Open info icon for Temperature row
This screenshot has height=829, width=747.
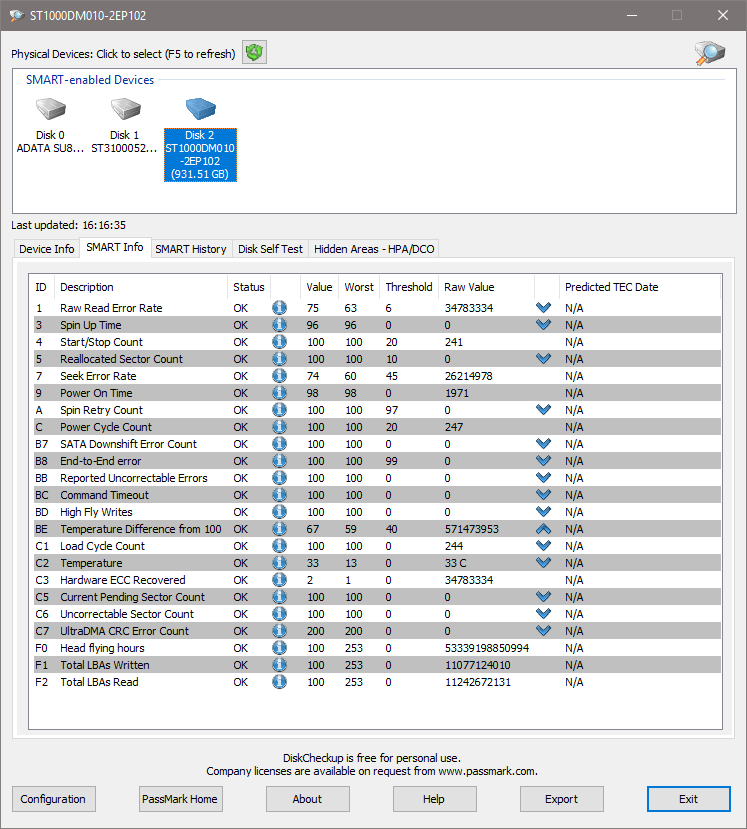tap(280, 563)
